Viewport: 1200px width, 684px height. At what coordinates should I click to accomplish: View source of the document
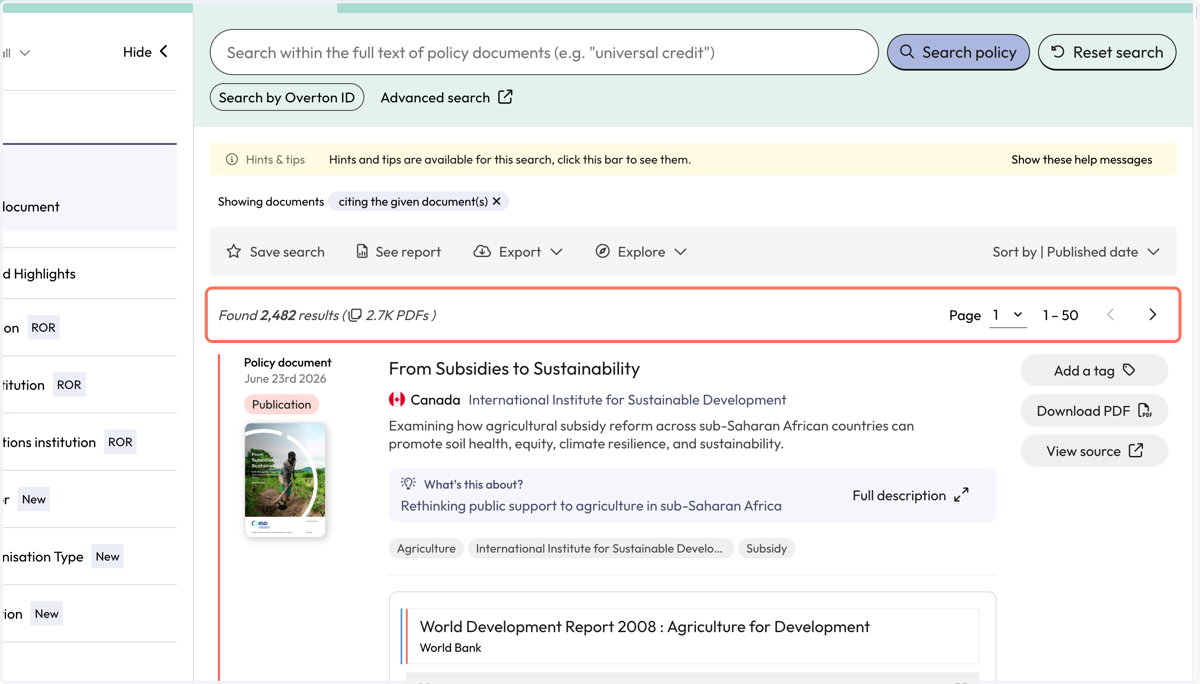[1094, 451]
